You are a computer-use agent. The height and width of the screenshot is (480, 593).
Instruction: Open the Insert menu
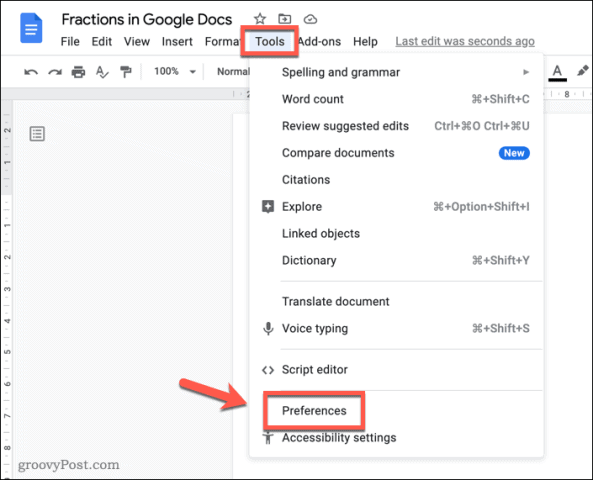click(x=177, y=41)
